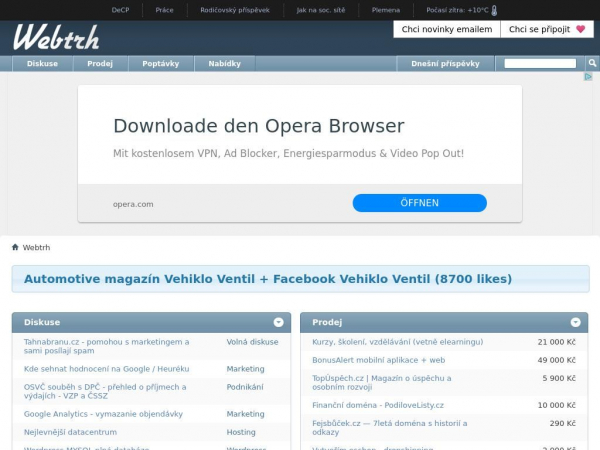Open Download den Opera Browser ad headline

(259, 126)
